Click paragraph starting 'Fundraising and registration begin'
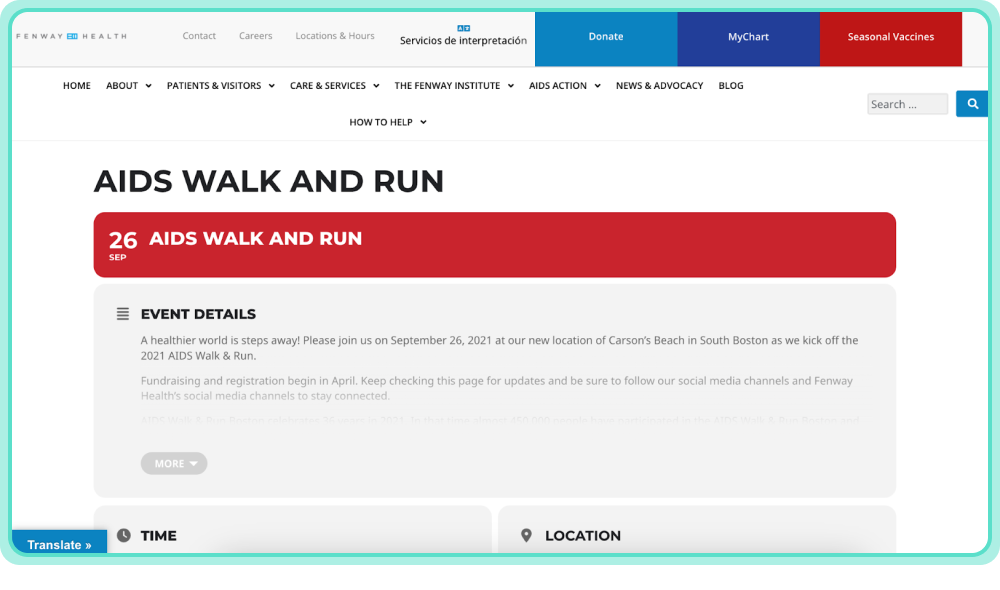The width and height of the screenshot is (1000, 590). [x=497, y=388]
